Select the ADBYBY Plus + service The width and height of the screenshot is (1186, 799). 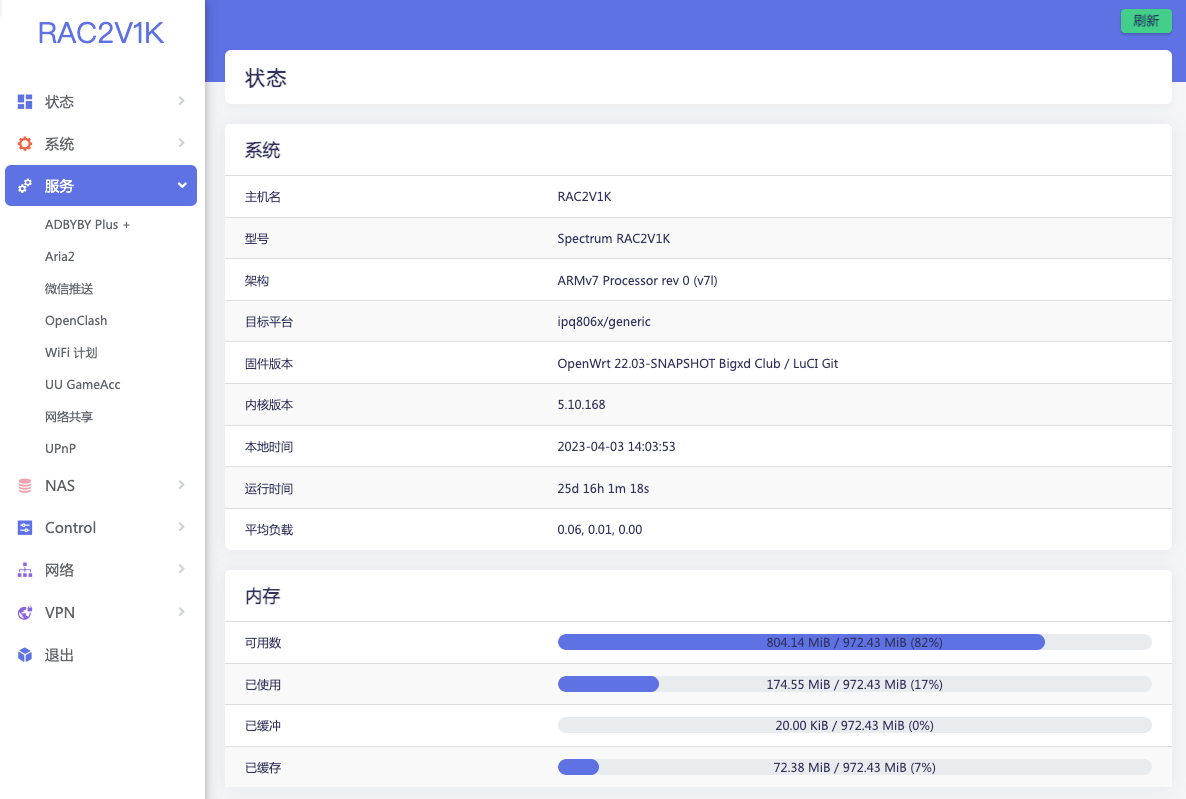point(87,224)
